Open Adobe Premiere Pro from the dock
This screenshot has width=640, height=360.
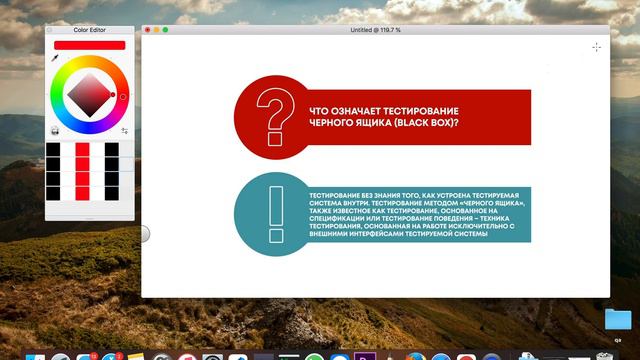[364, 356]
